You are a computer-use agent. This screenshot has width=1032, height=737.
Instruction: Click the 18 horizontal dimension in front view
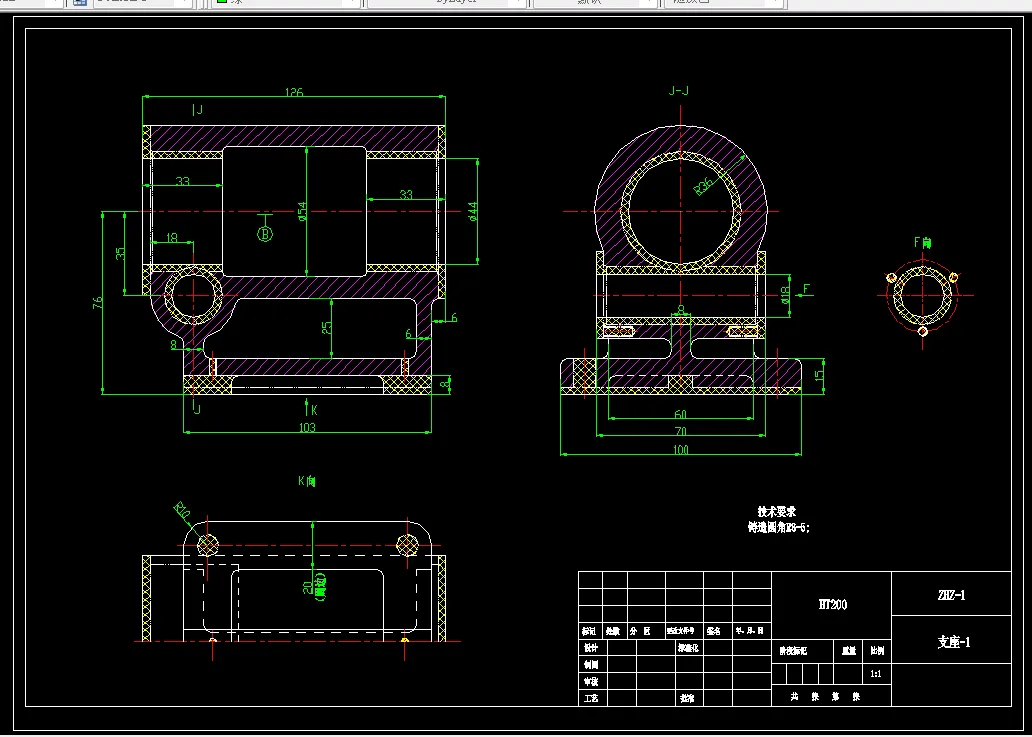(x=172, y=238)
